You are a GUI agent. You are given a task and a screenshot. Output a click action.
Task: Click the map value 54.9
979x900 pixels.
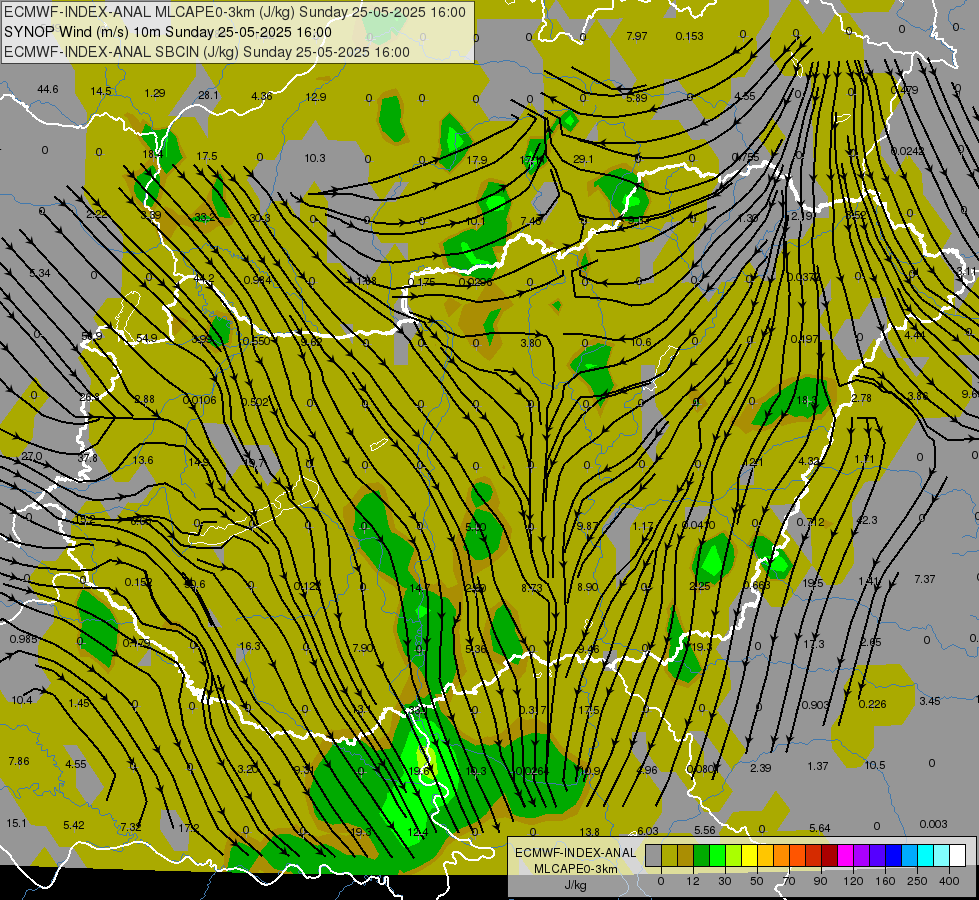[147, 339]
